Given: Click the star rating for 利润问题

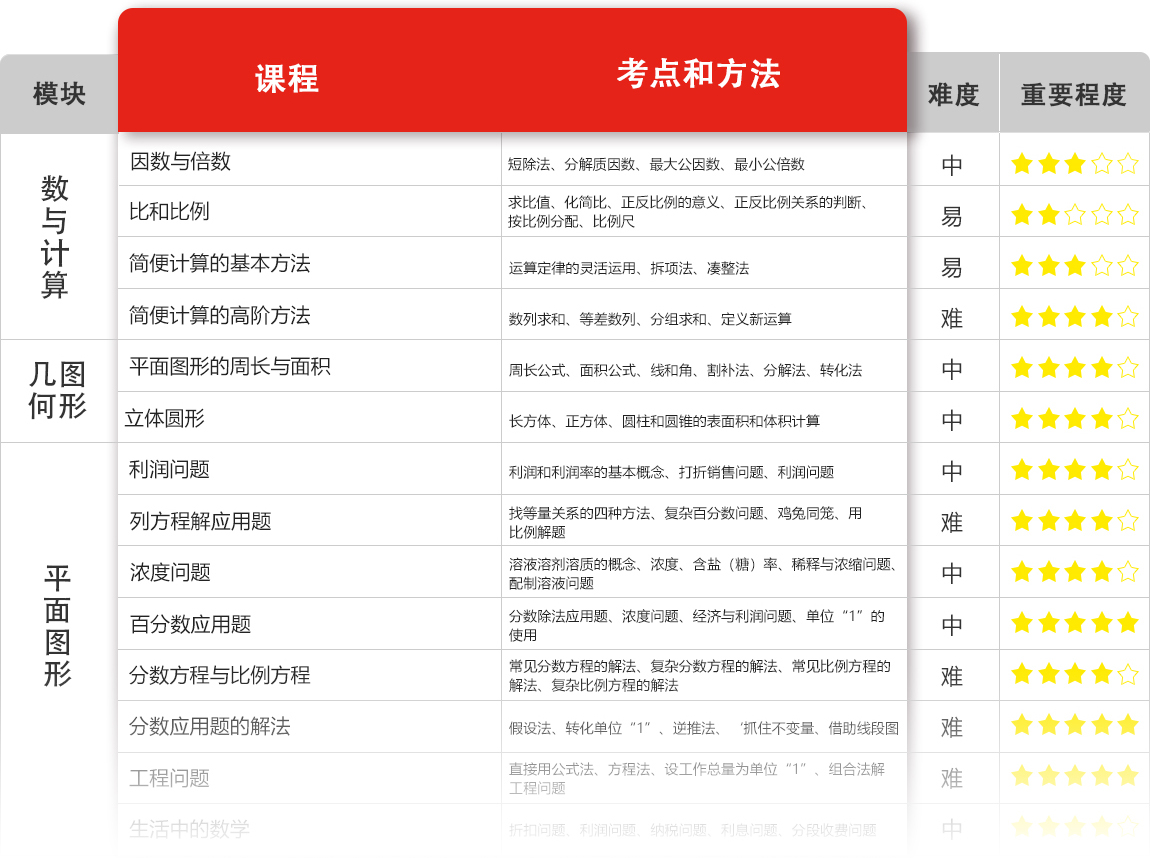Looking at the screenshot, I should (1074, 469).
